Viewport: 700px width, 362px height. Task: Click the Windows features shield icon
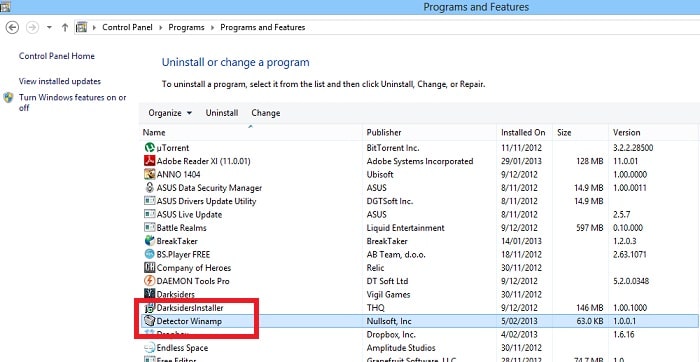(x=8, y=98)
